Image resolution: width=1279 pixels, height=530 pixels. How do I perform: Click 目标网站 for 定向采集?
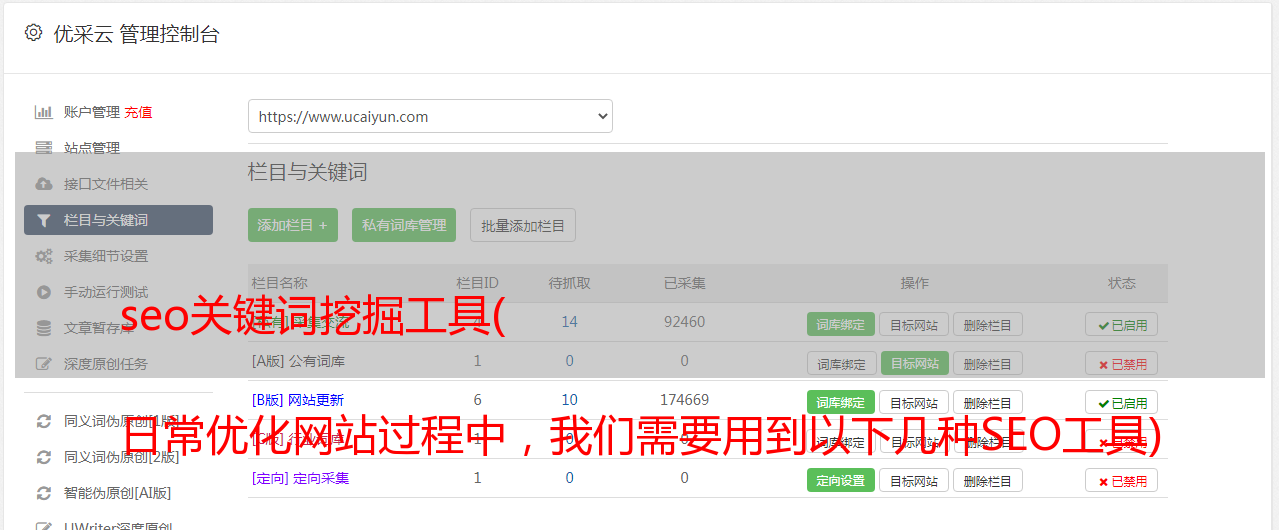point(914,480)
